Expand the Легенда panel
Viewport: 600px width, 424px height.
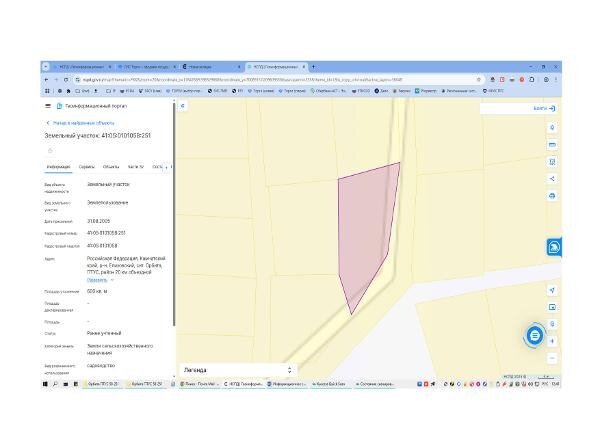click(x=237, y=370)
